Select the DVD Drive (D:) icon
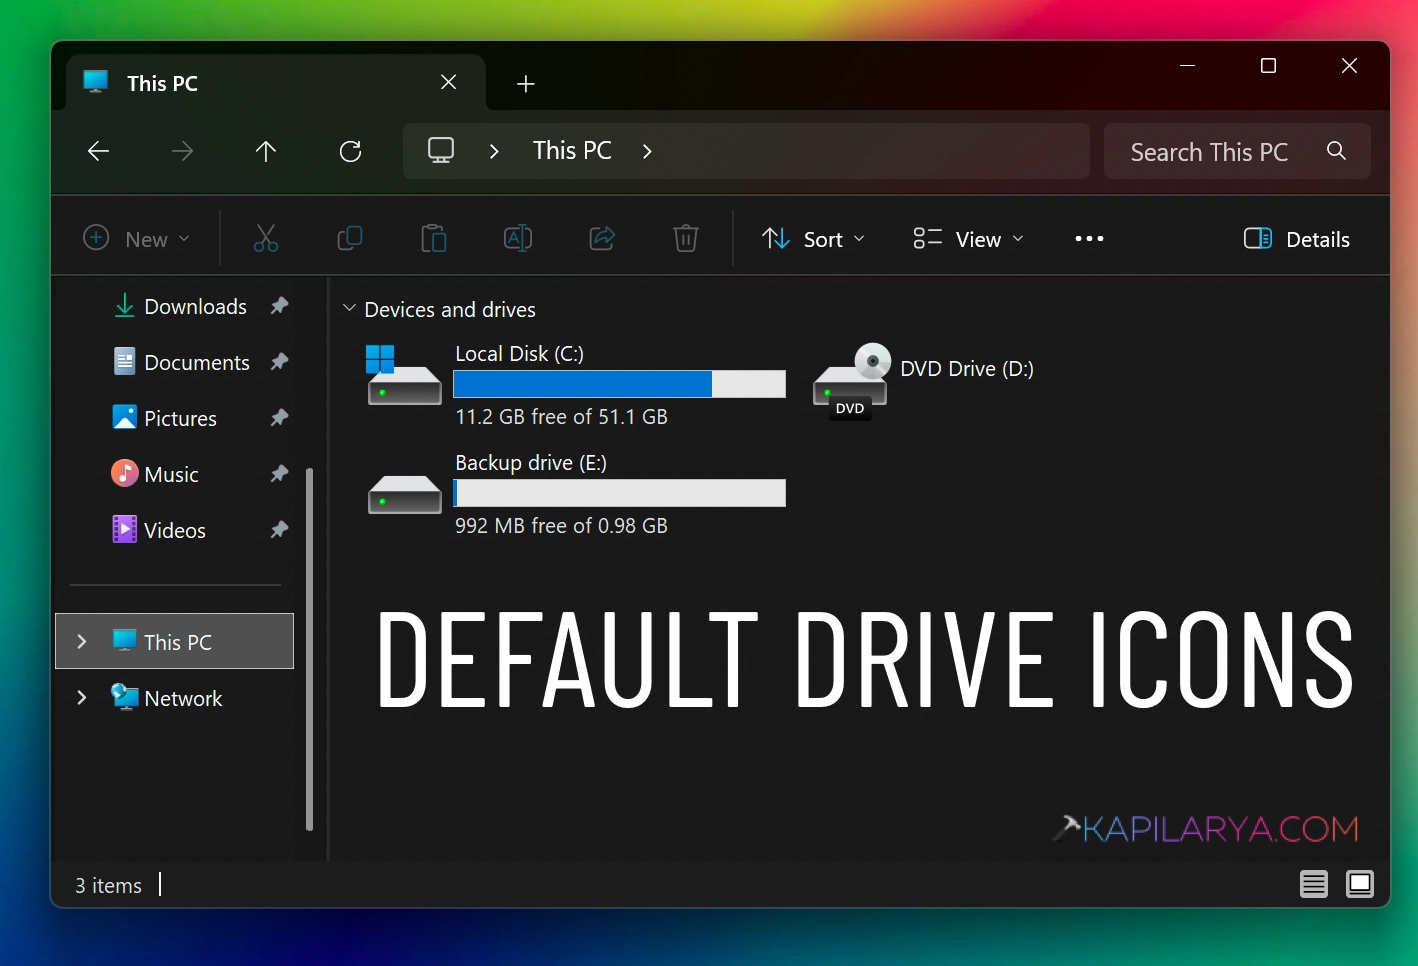1418x966 pixels. 851,382
